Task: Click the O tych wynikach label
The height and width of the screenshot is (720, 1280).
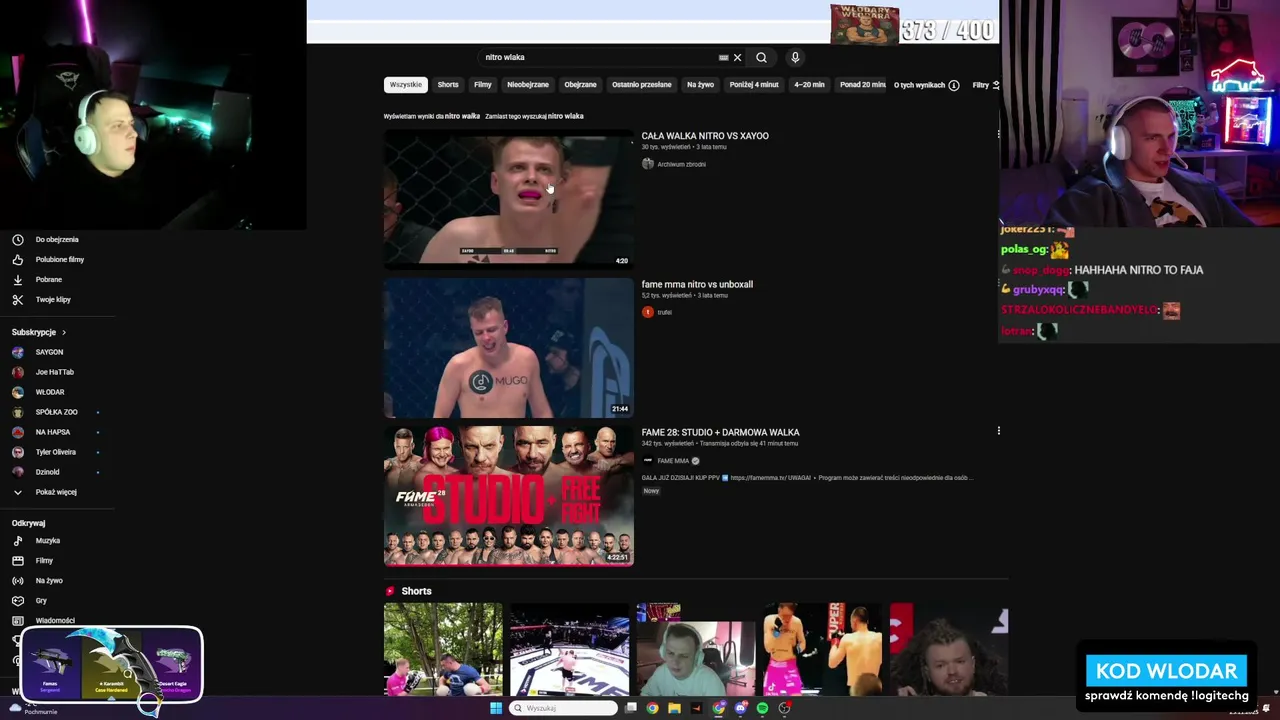Action: [x=919, y=85]
